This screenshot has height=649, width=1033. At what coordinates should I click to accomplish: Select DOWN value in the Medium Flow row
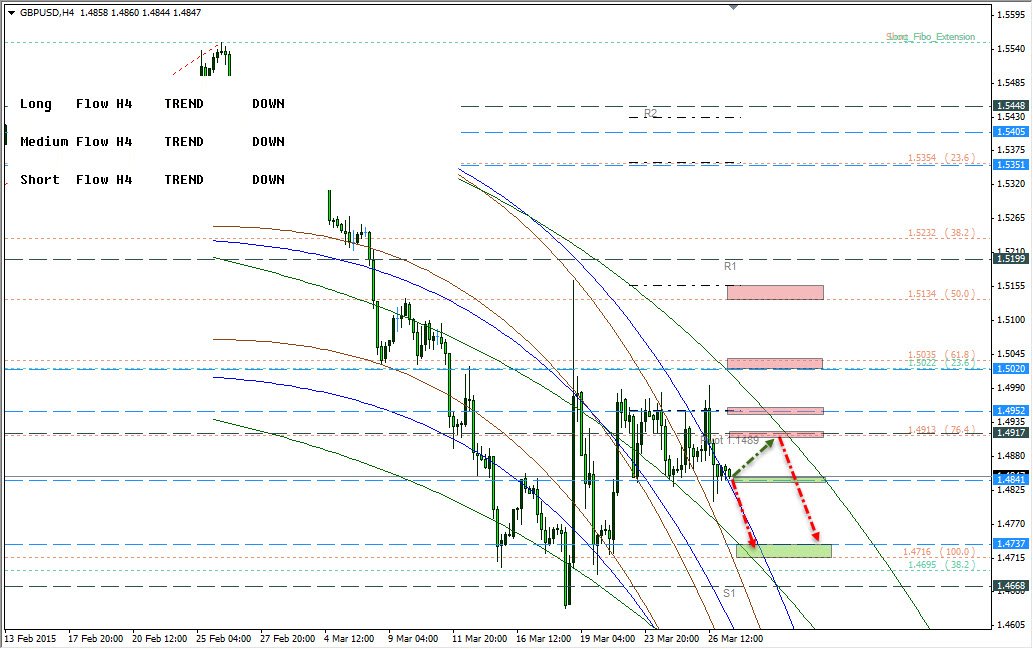click(x=268, y=142)
